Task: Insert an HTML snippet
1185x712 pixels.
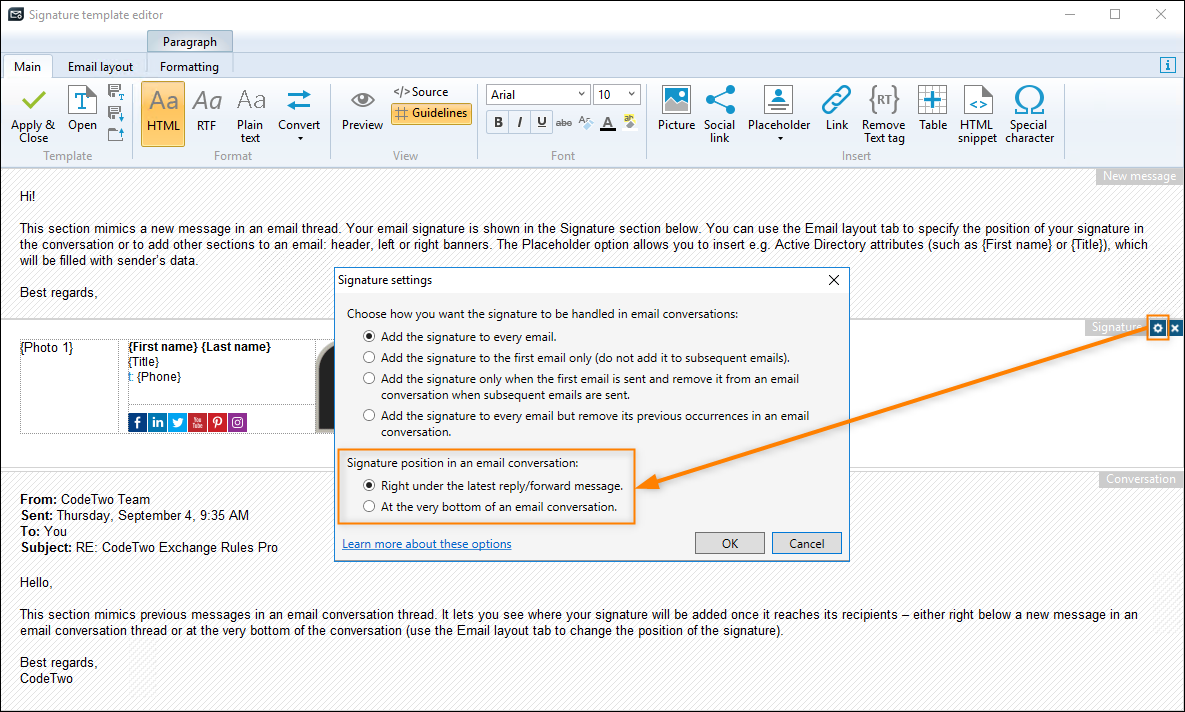Action: [x=977, y=112]
